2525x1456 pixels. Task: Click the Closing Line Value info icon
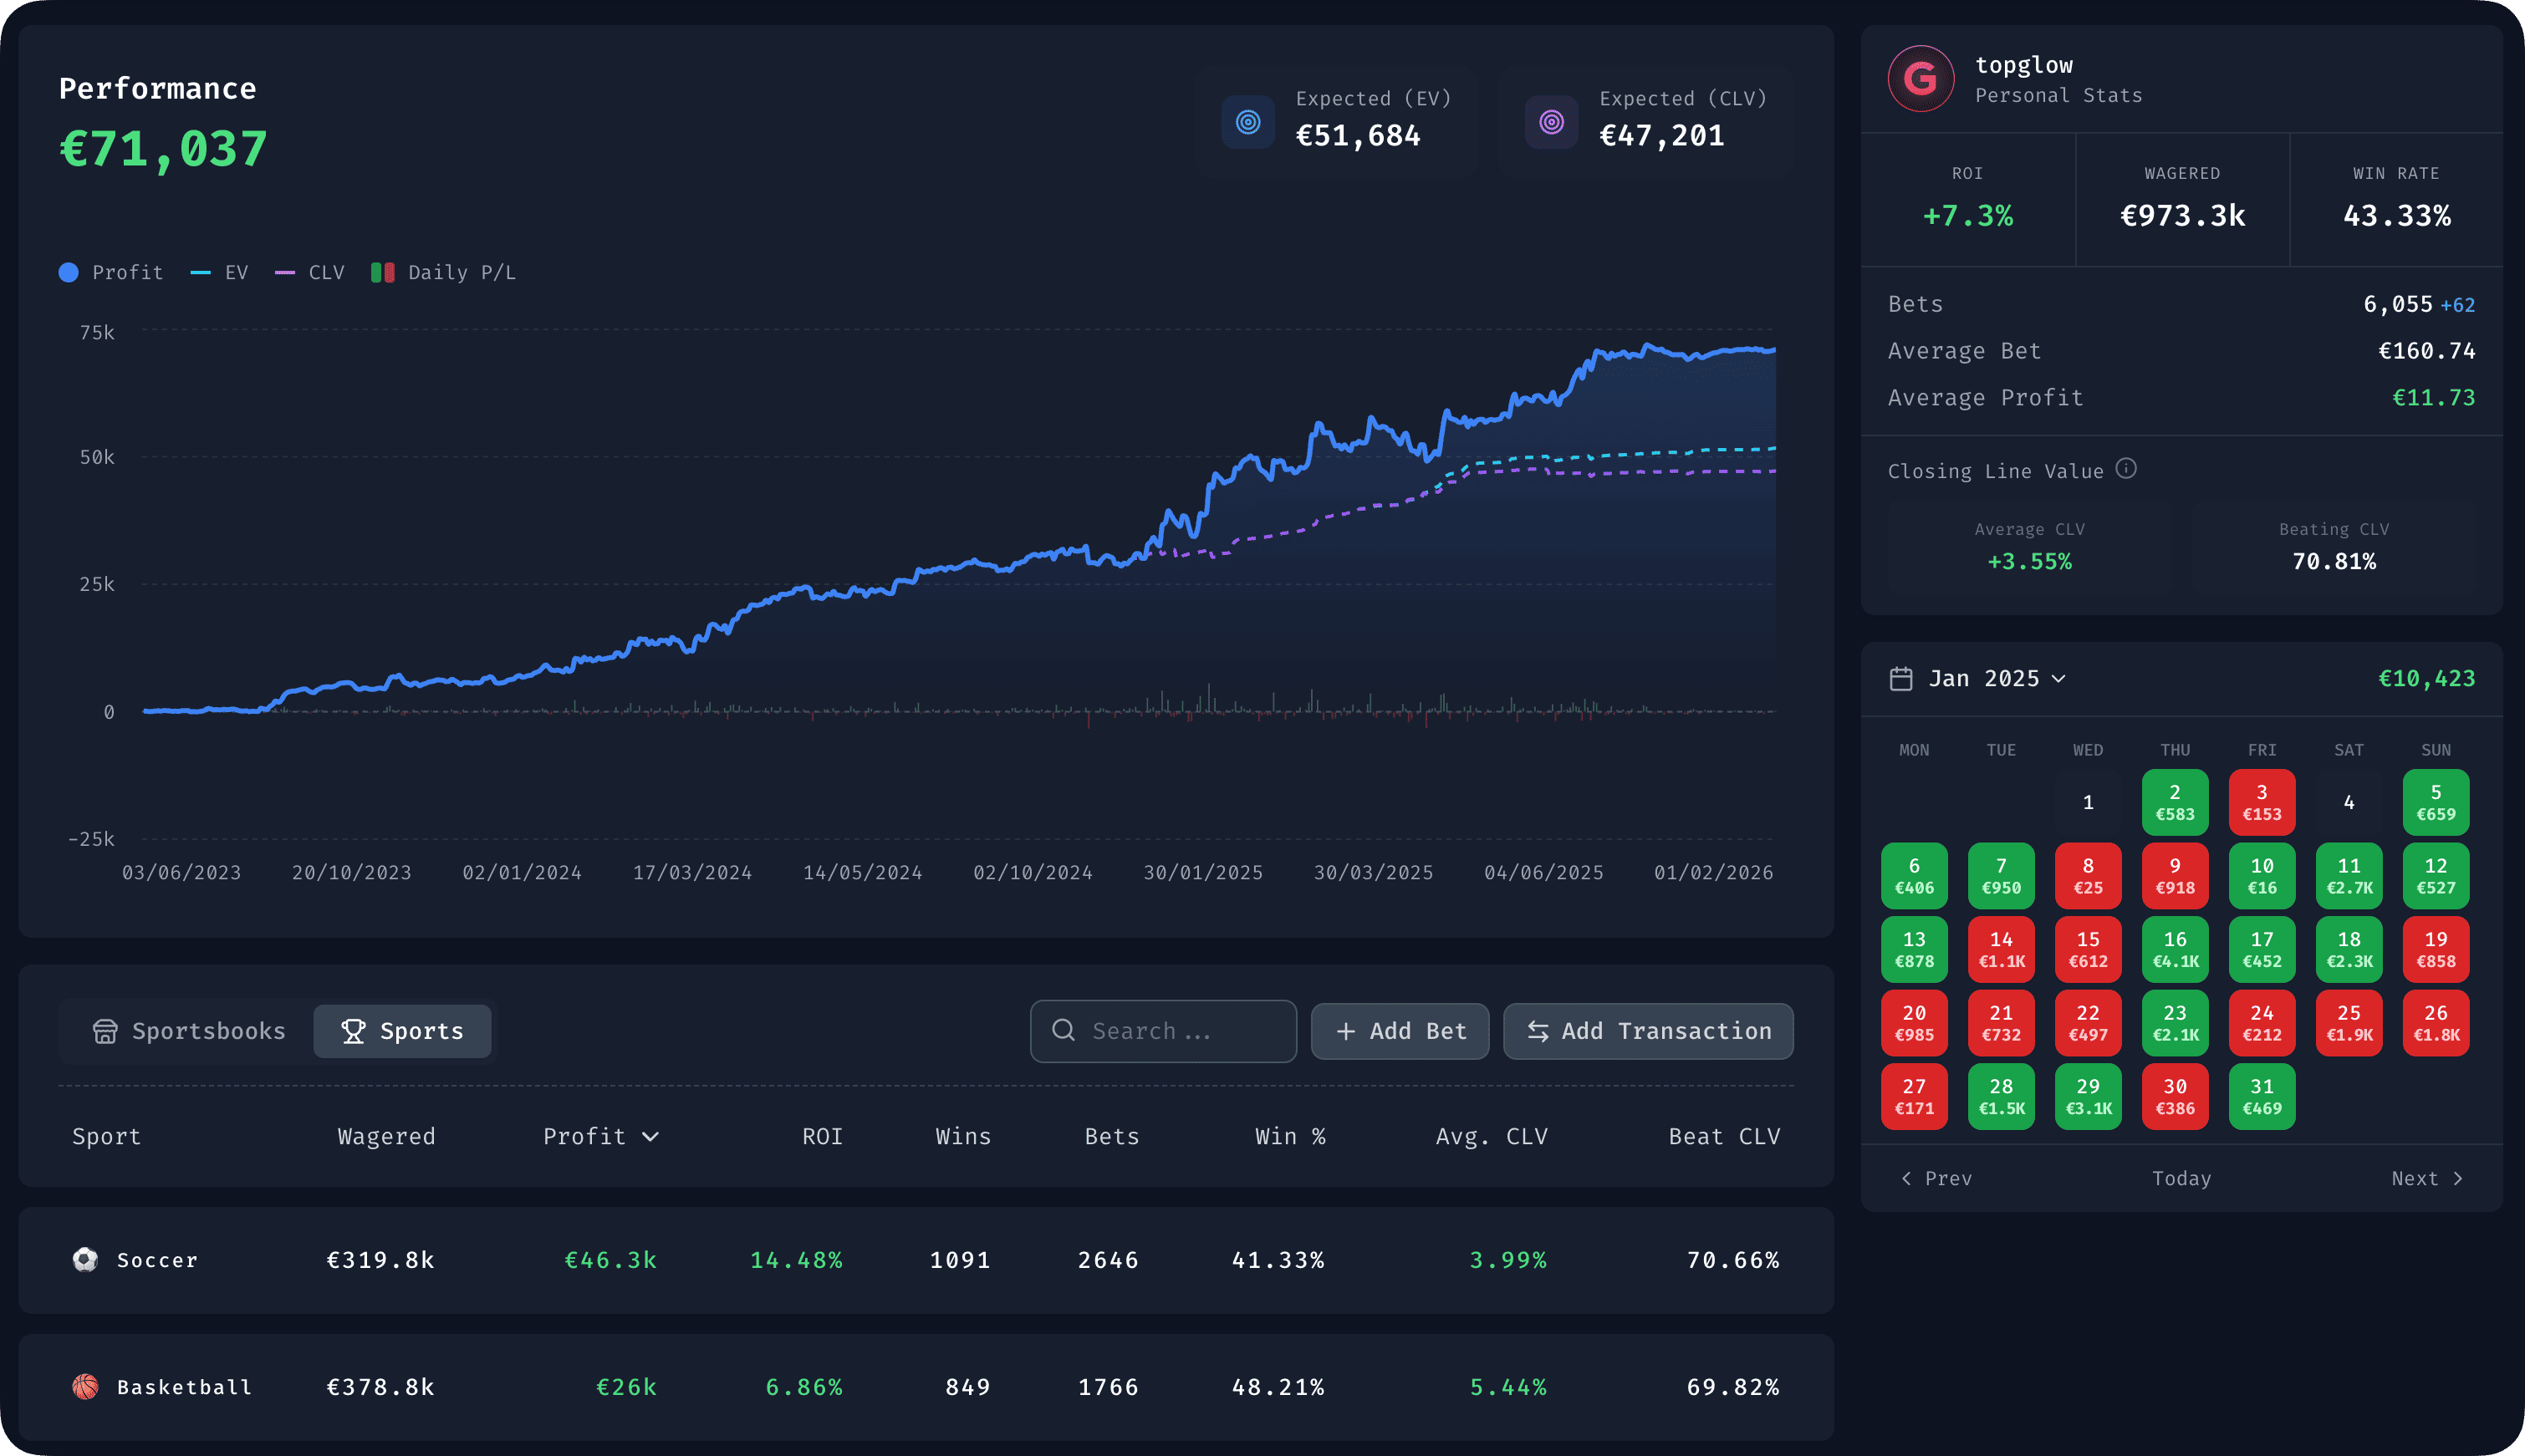(2127, 469)
